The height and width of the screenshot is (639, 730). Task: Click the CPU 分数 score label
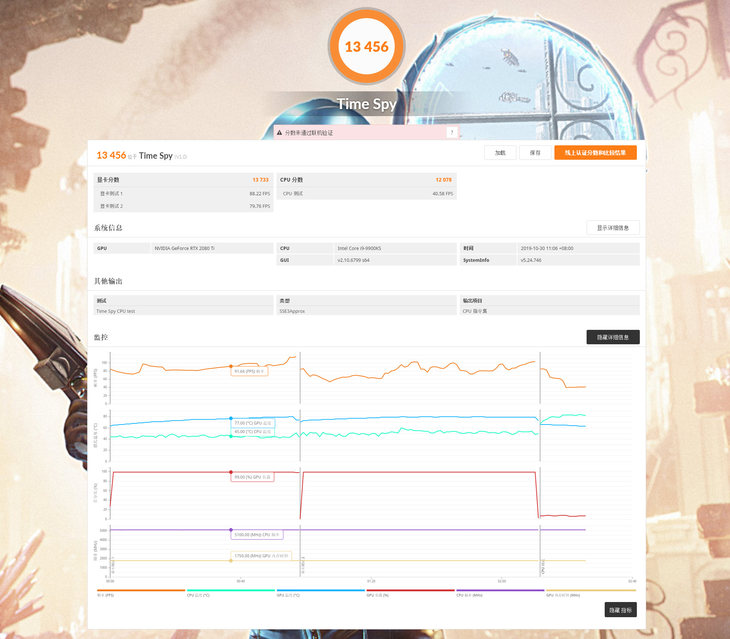click(291, 180)
